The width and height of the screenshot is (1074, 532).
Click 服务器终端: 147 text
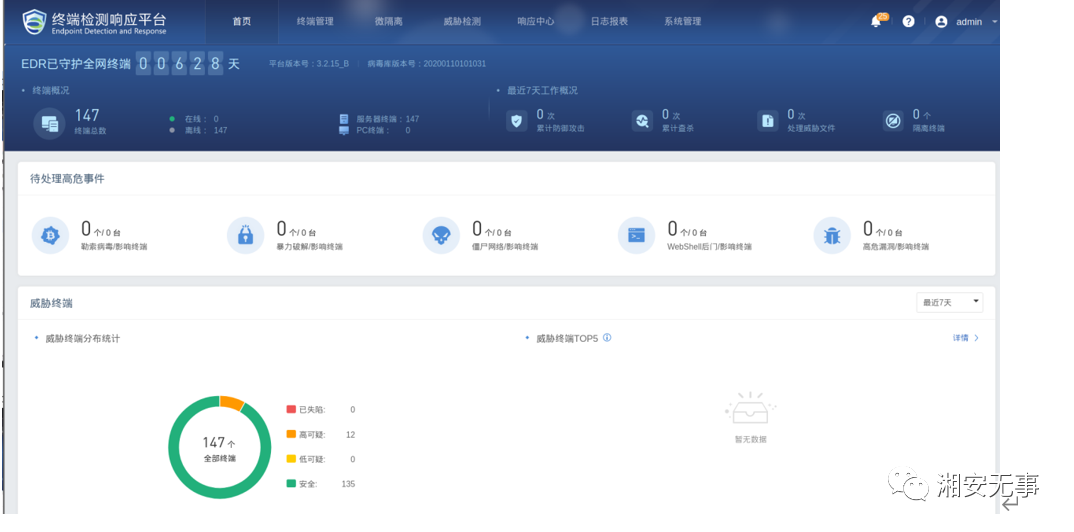(x=388, y=119)
